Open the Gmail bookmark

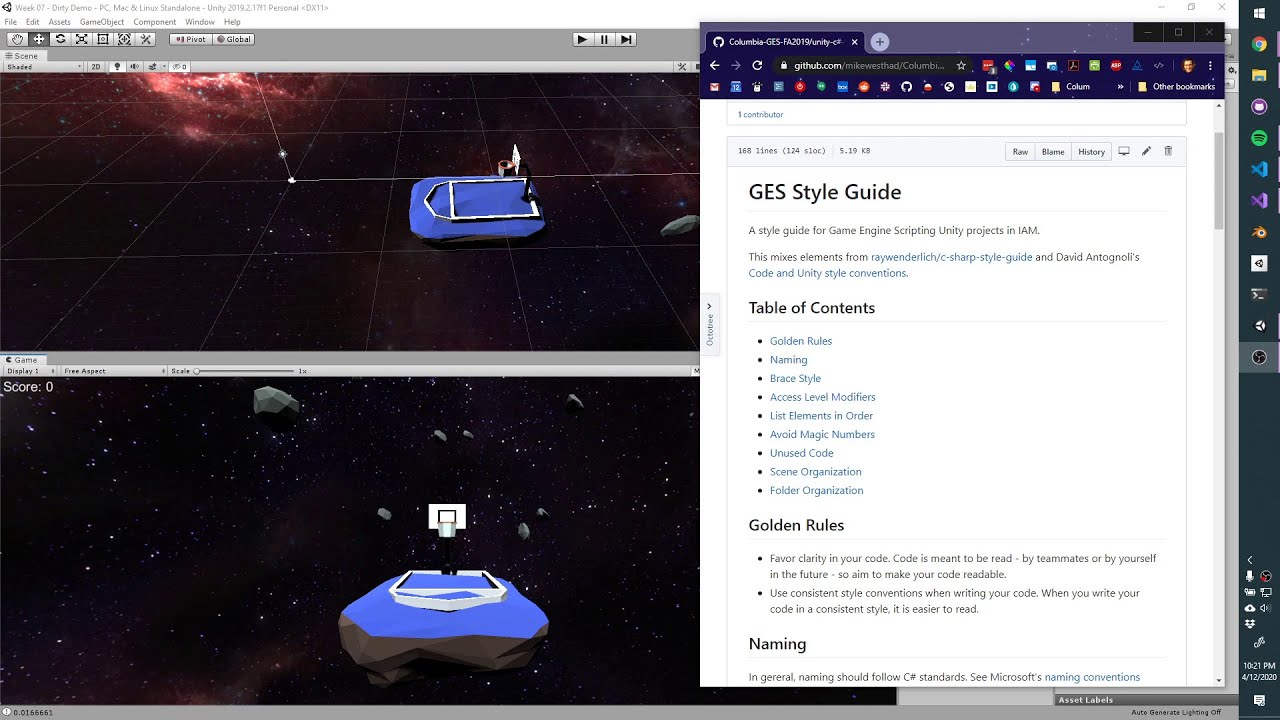coord(714,87)
